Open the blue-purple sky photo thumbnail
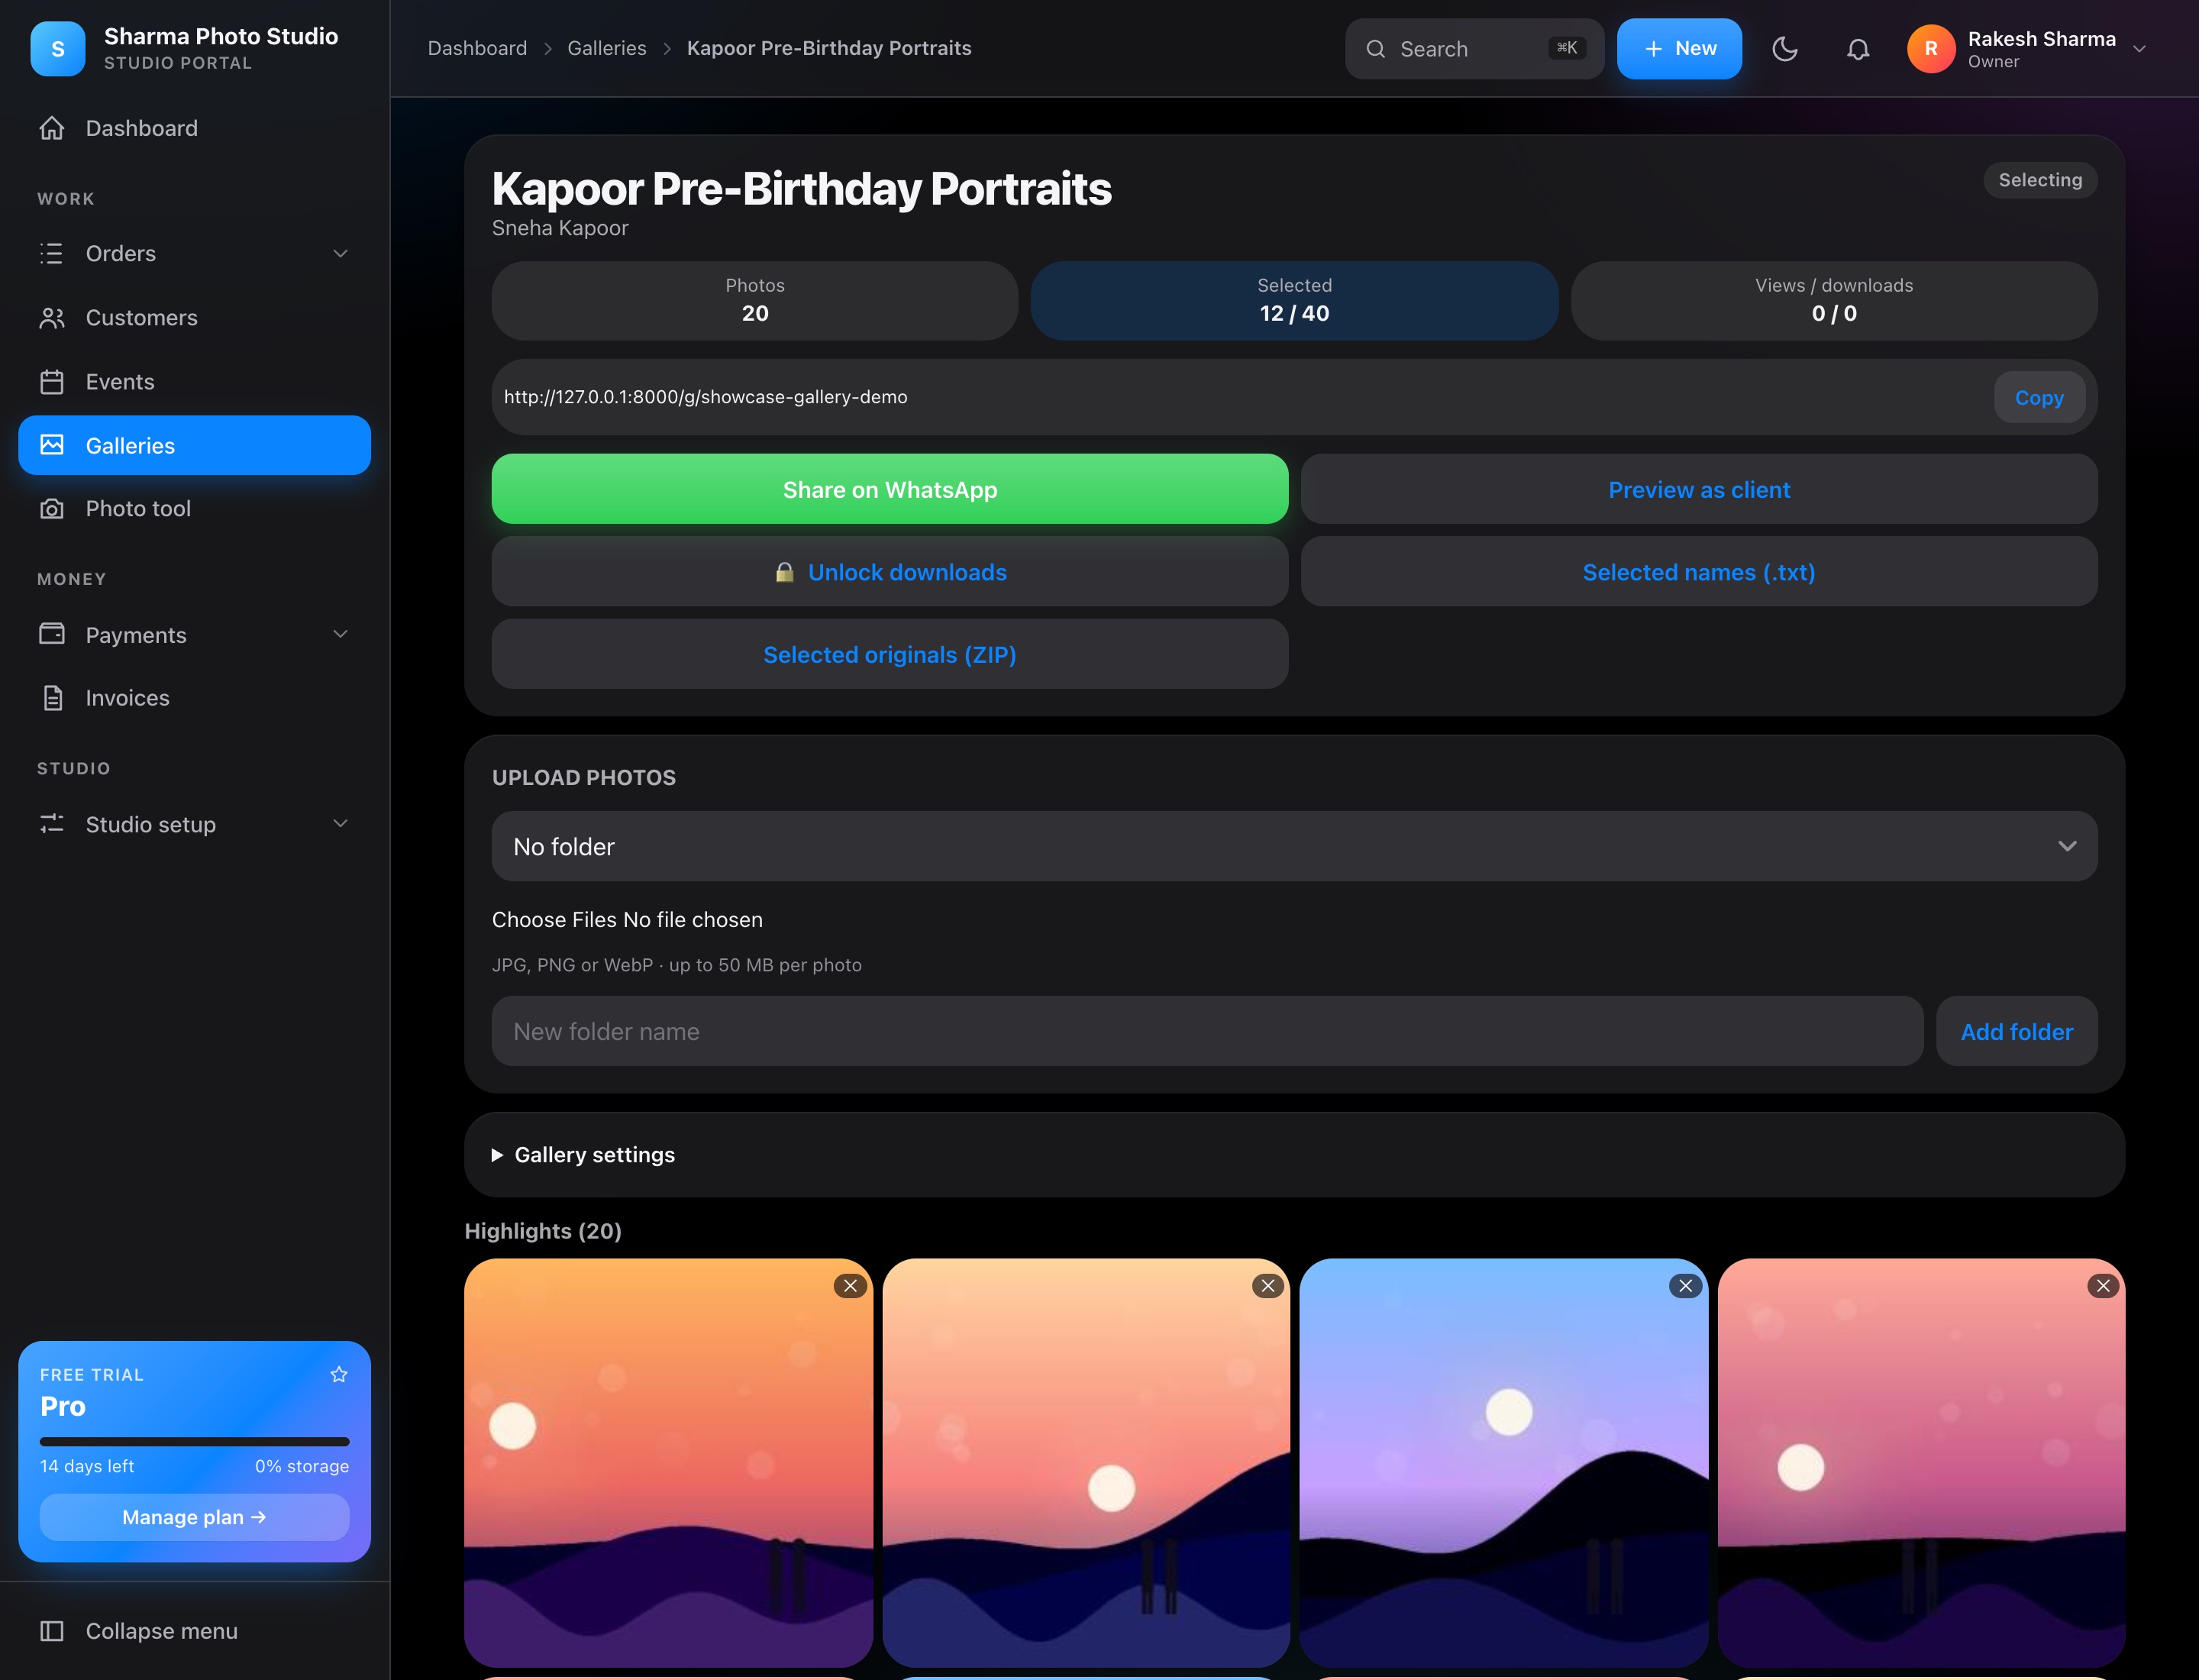 (x=1503, y=1462)
